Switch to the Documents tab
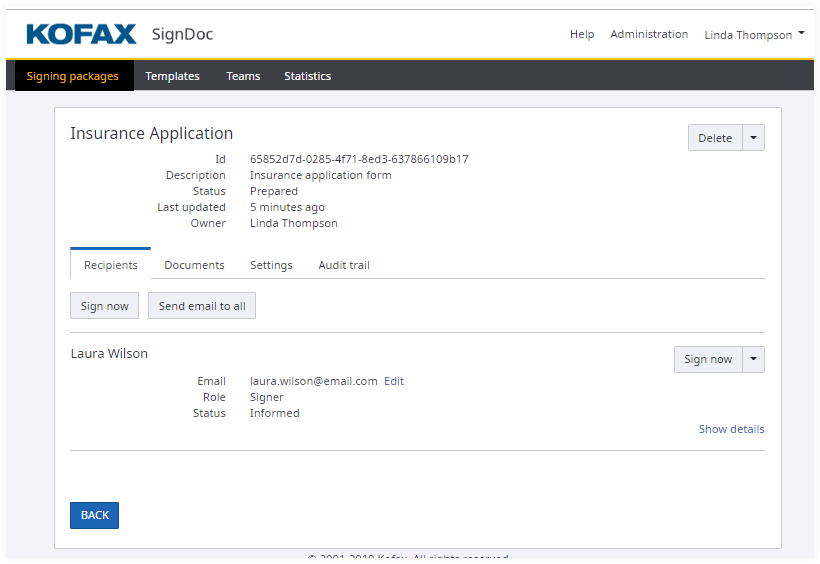Image resolution: width=820 pixels, height=564 pixels. coord(194,265)
